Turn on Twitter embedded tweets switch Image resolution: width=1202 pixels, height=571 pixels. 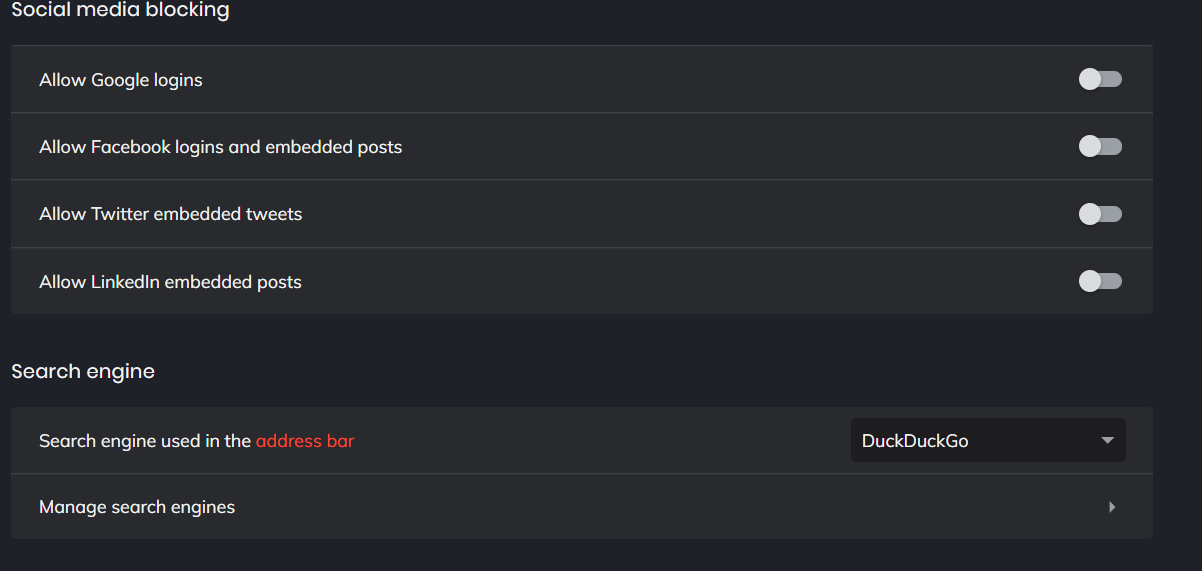click(x=1100, y=214)
